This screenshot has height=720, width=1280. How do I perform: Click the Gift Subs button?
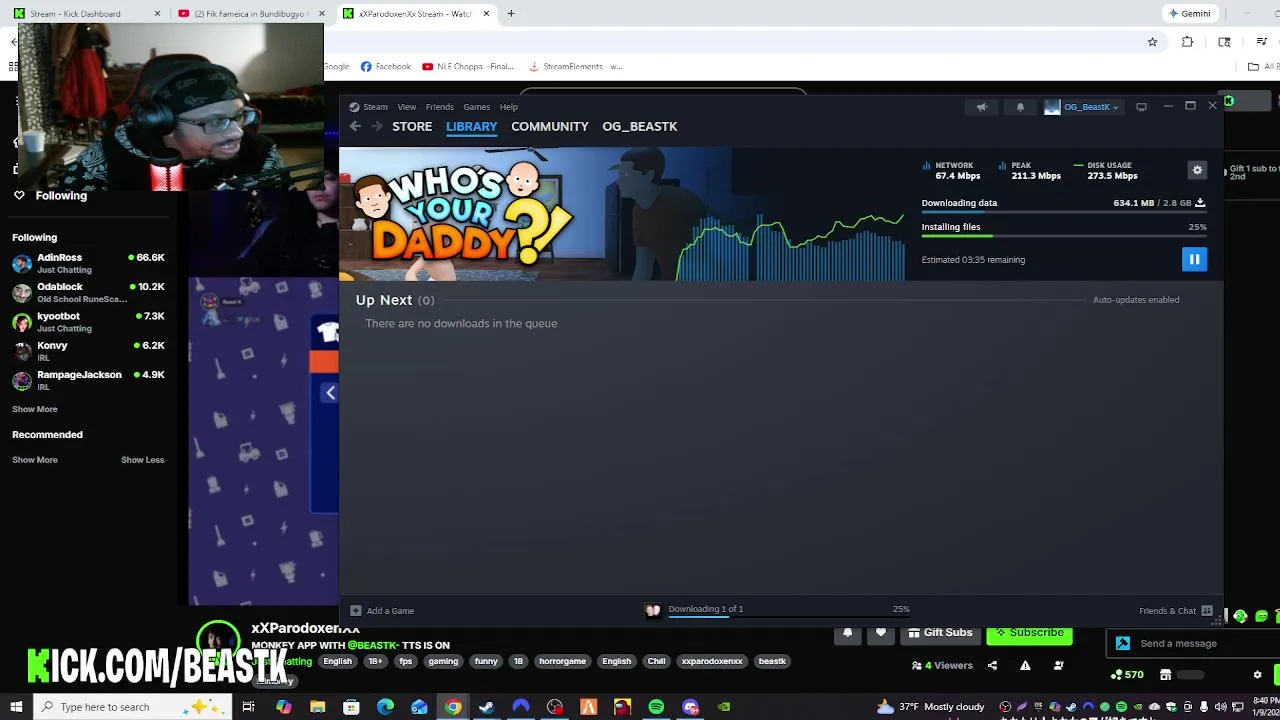pos(939,634)
